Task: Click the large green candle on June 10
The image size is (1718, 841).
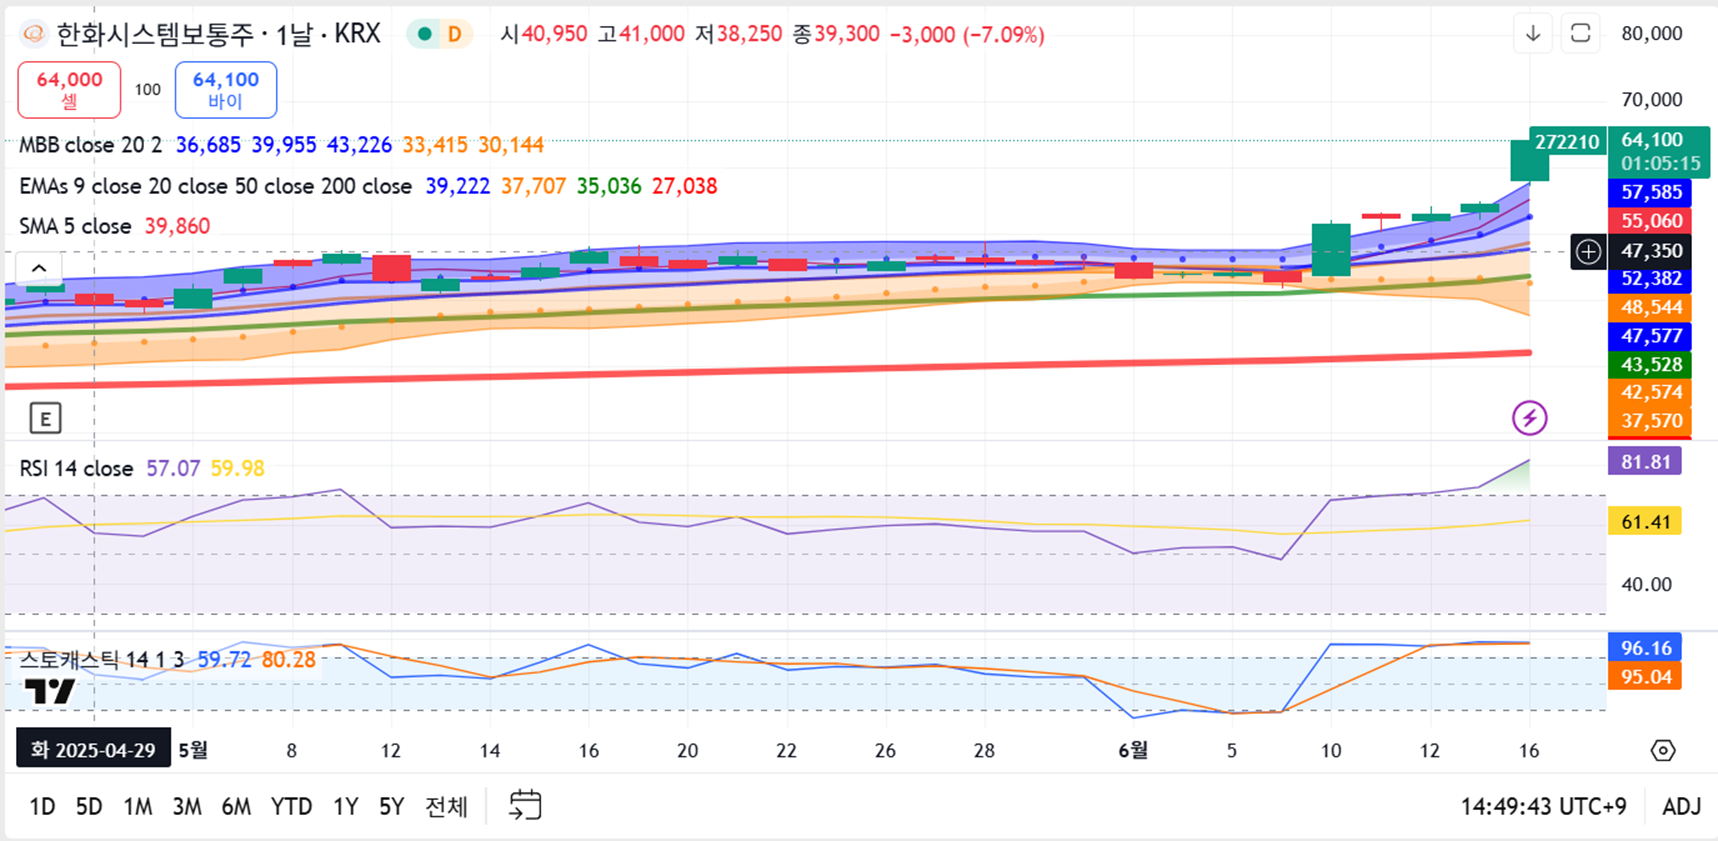Action: click(x=1331, y=250)
